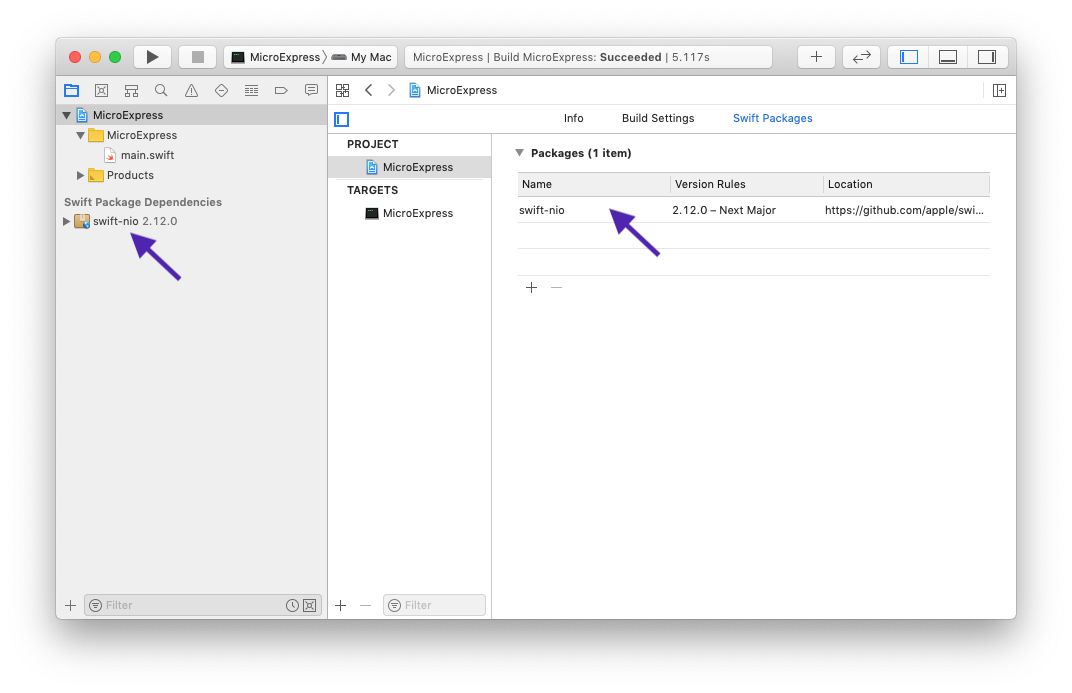This screenshot has width=1072, height=693.
Task: Select swift-nio 2.12.0 in navigator
Action: pyautogui.click(x=135, y=221)
